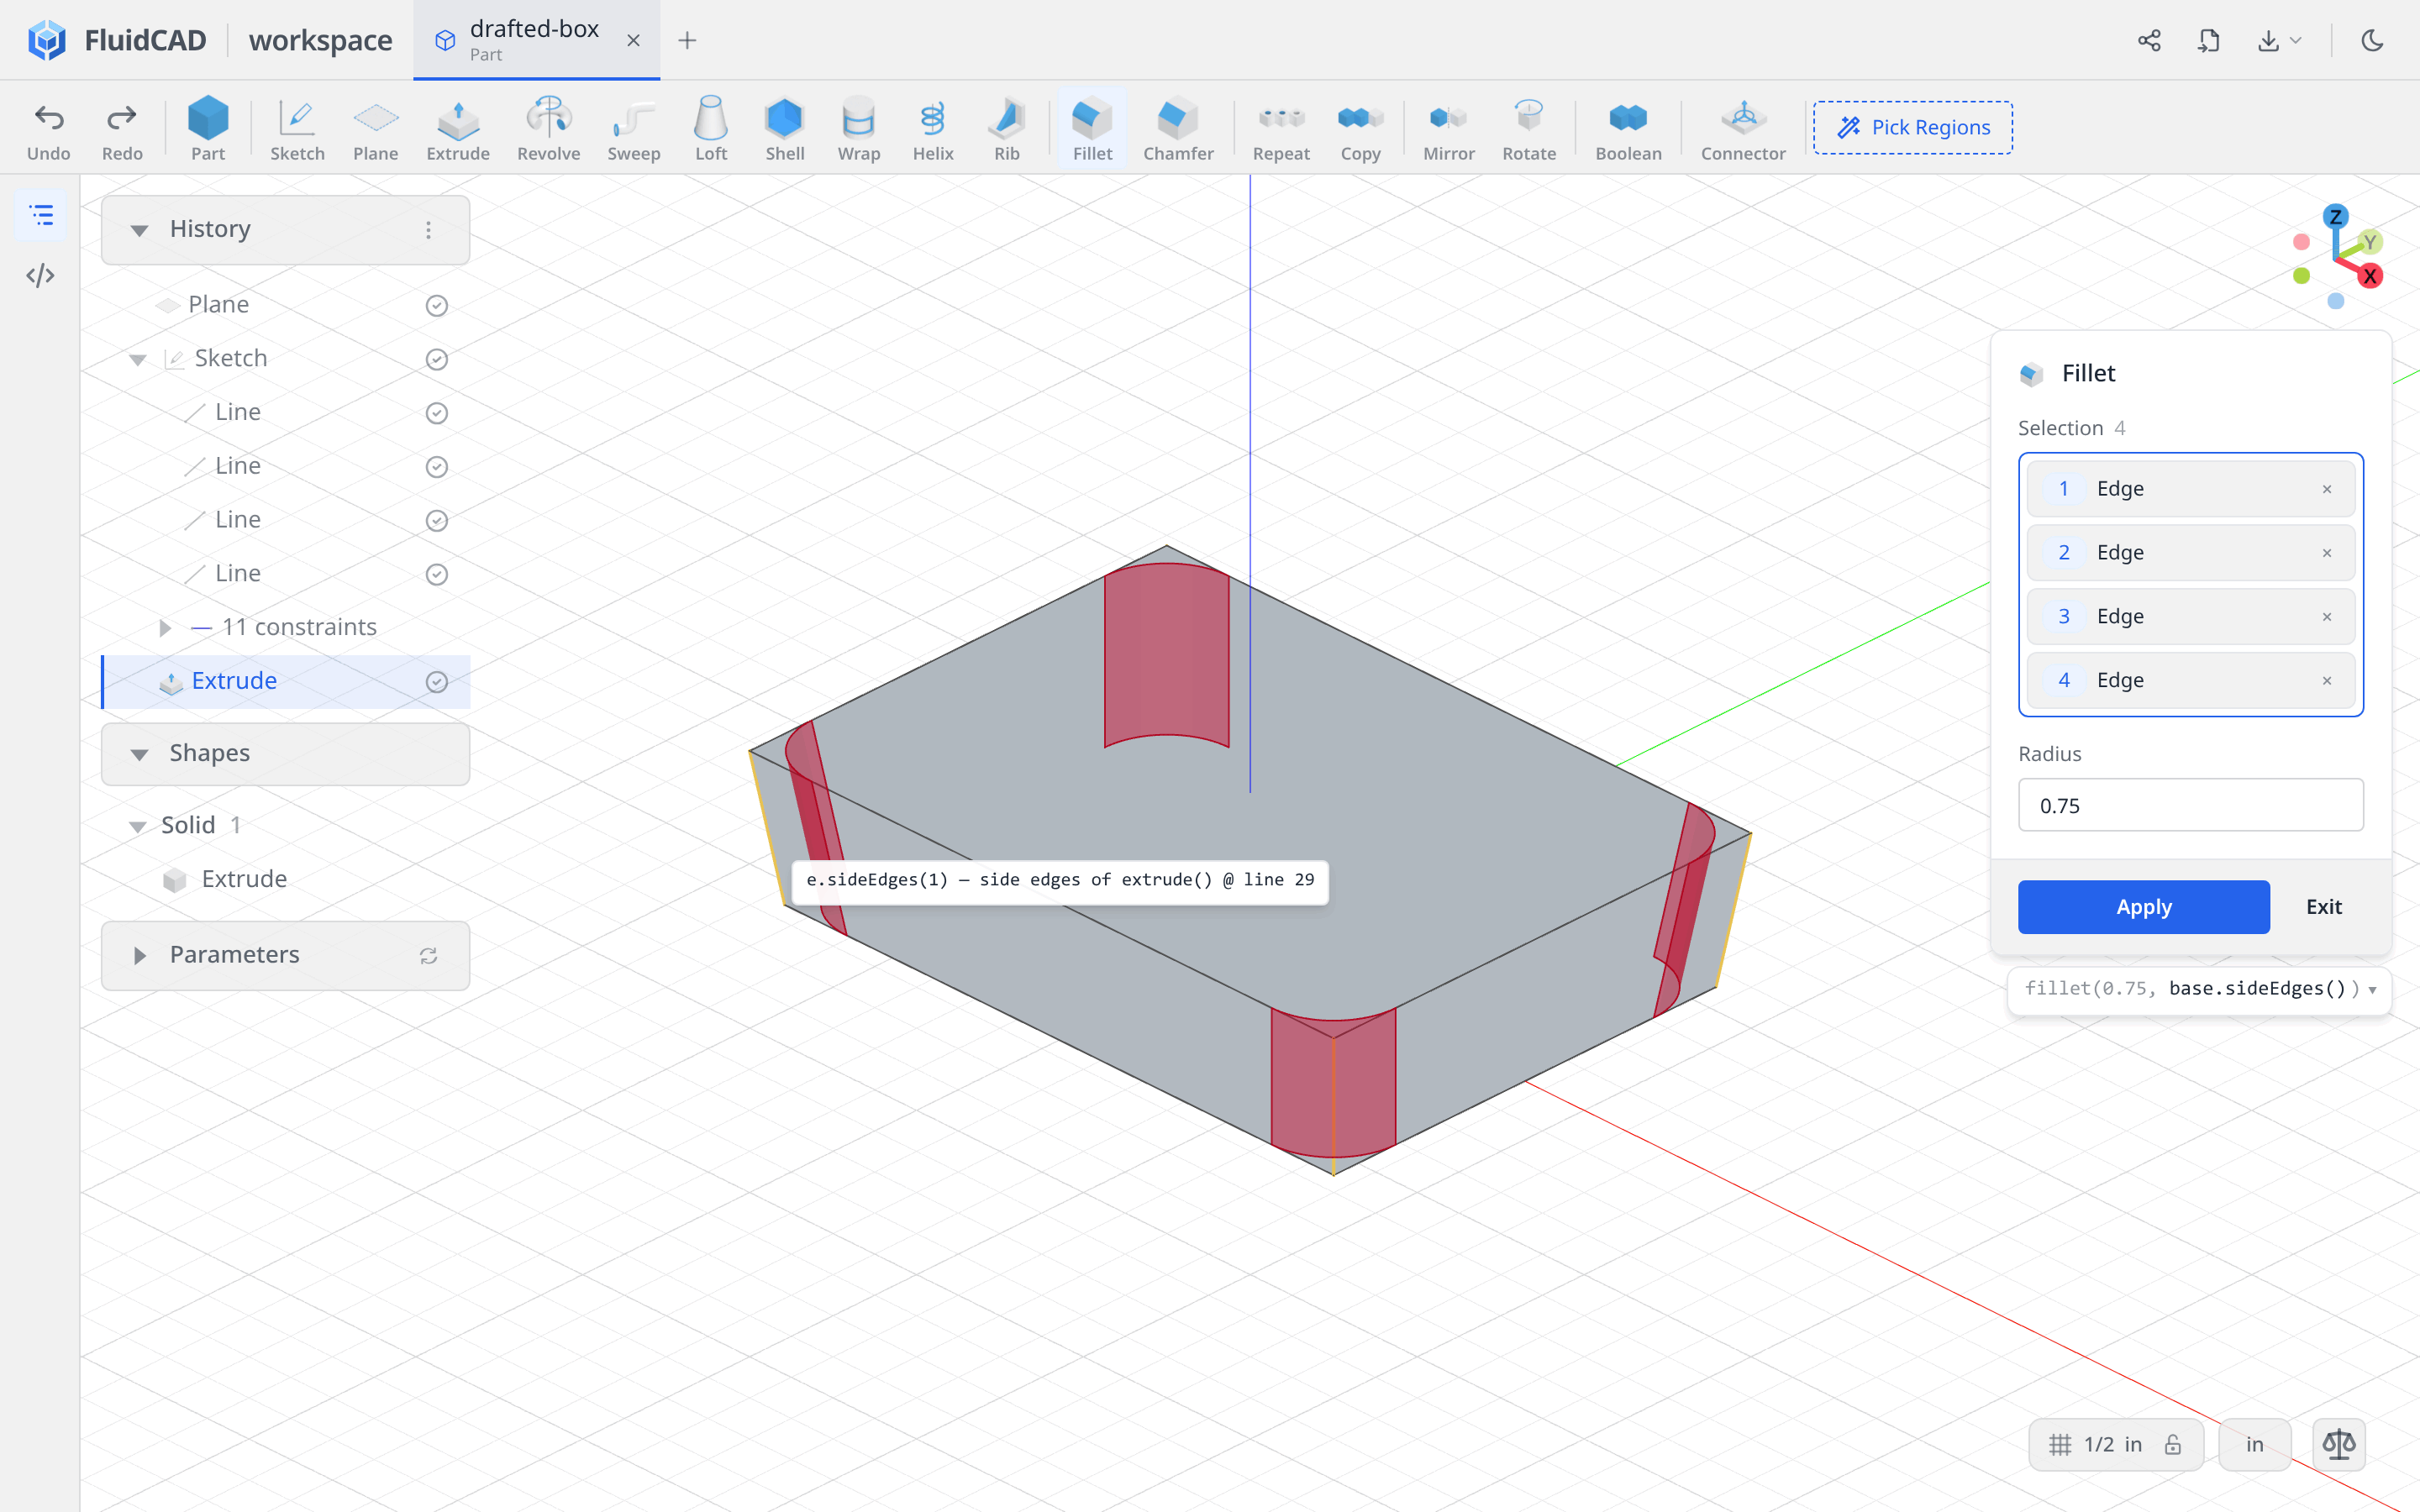Expand the Parameters panel
This screenshot has width=2420, height=1512.
click(x=139, y=955)
